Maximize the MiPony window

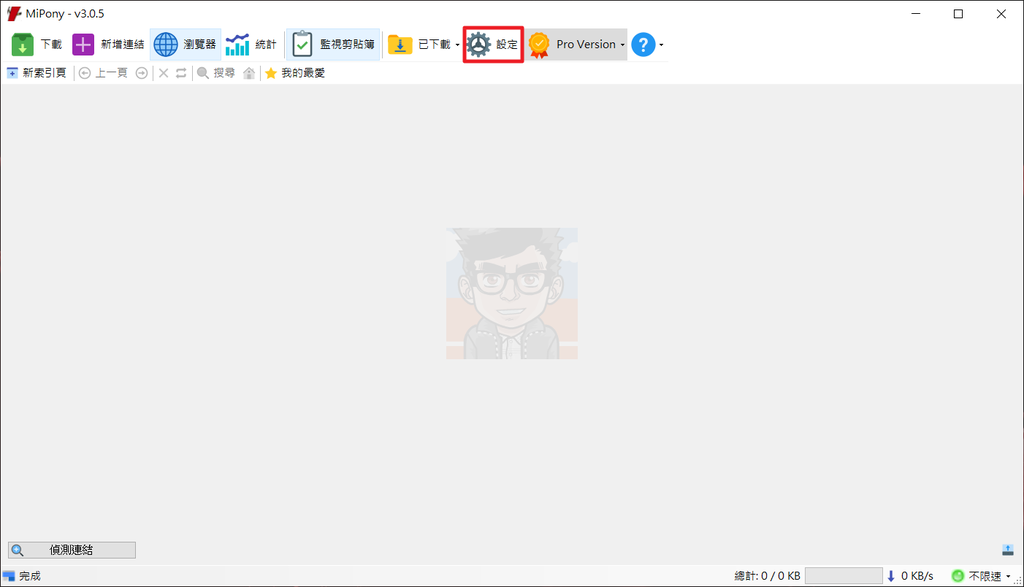tap(958, 14)
